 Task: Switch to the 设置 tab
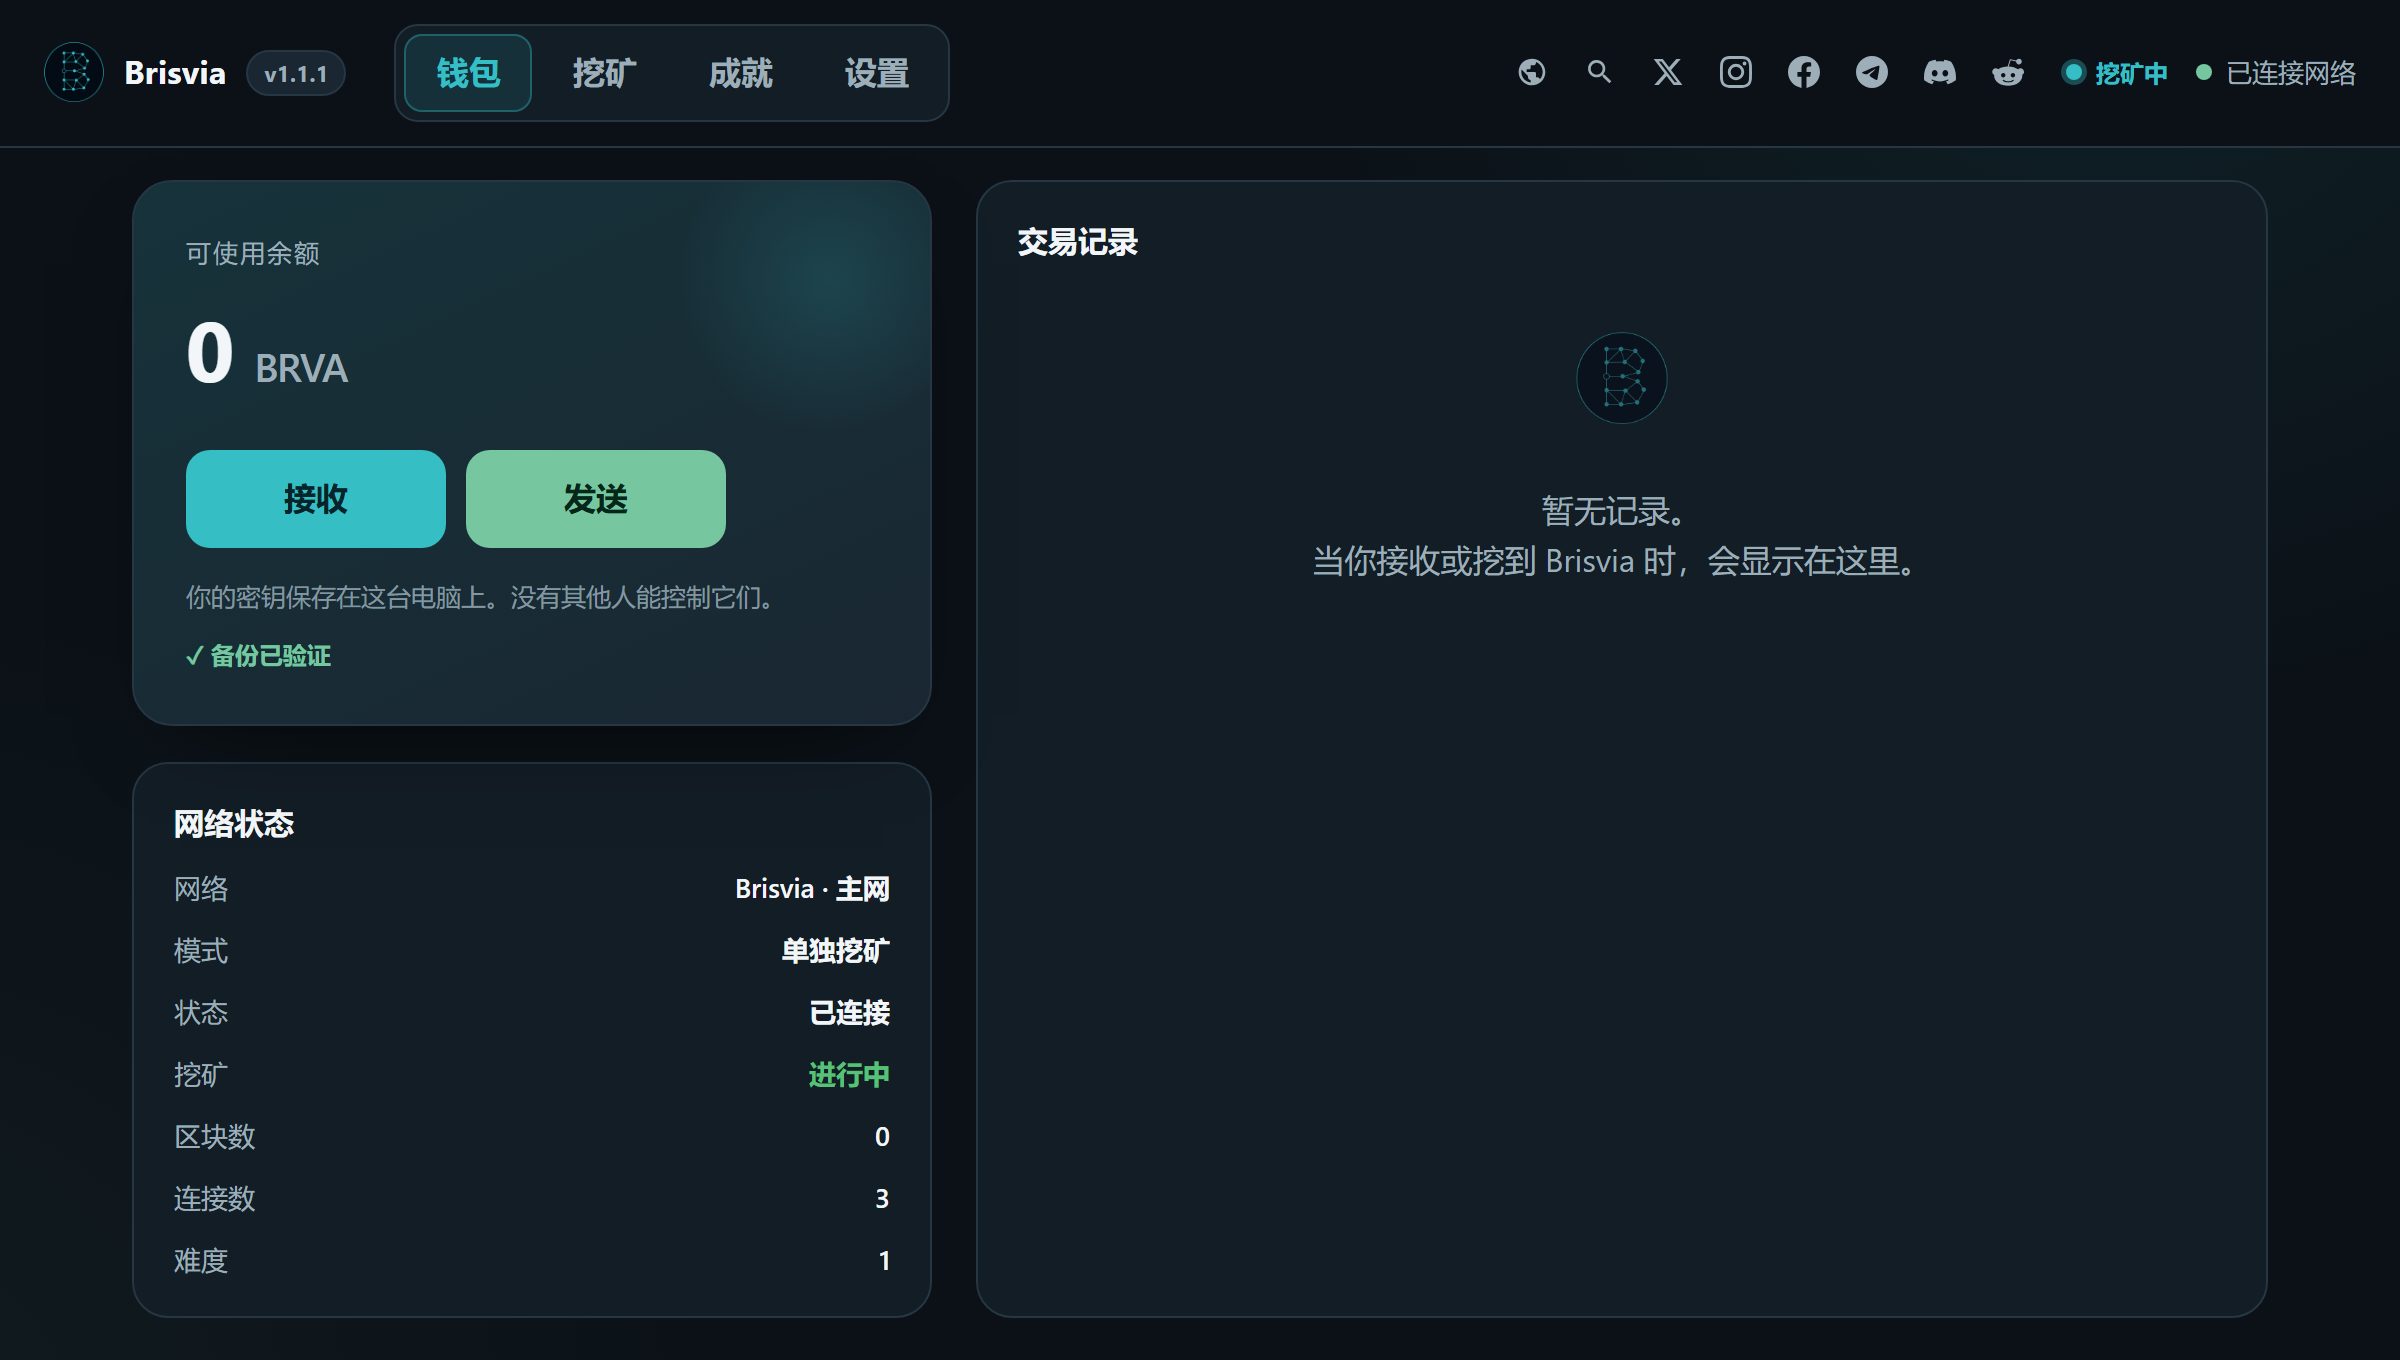click(876, 73)
